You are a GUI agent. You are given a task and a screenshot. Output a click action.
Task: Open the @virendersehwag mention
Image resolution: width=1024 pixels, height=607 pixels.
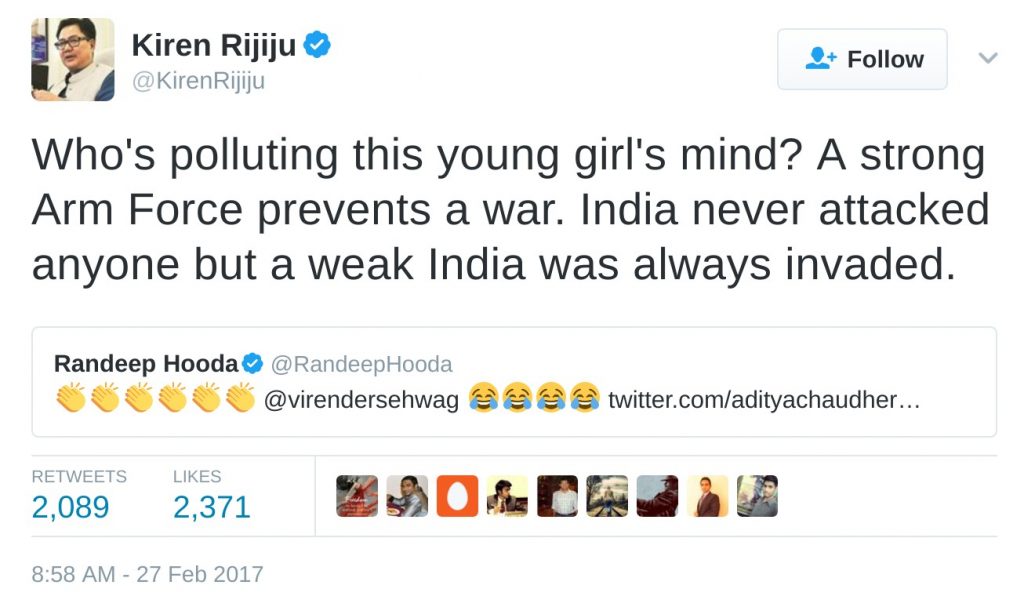(361, 400)
